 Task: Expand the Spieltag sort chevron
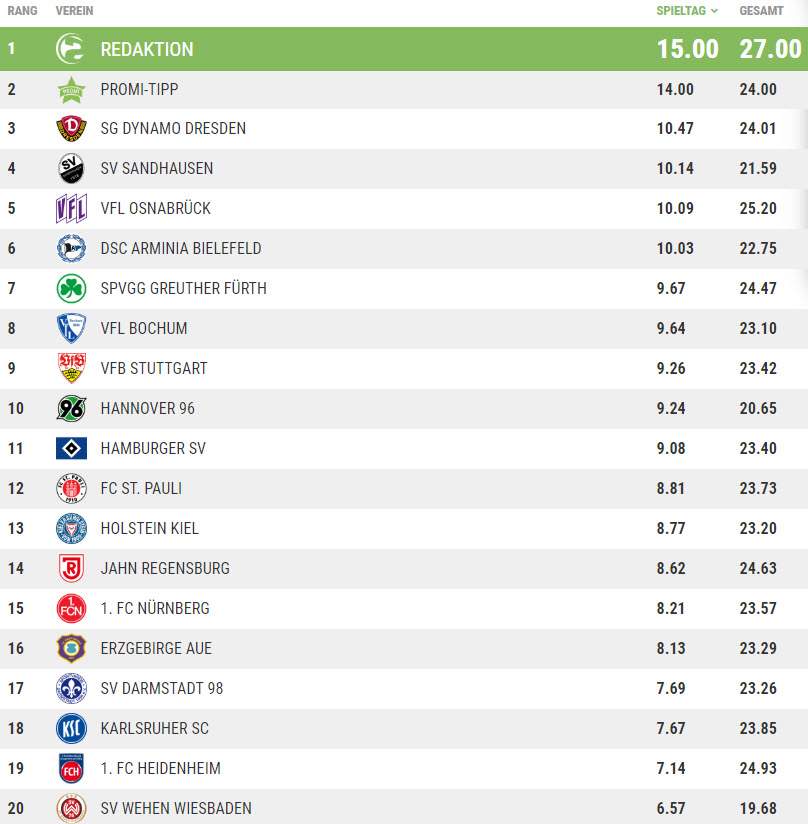click(x=714, y=11)
